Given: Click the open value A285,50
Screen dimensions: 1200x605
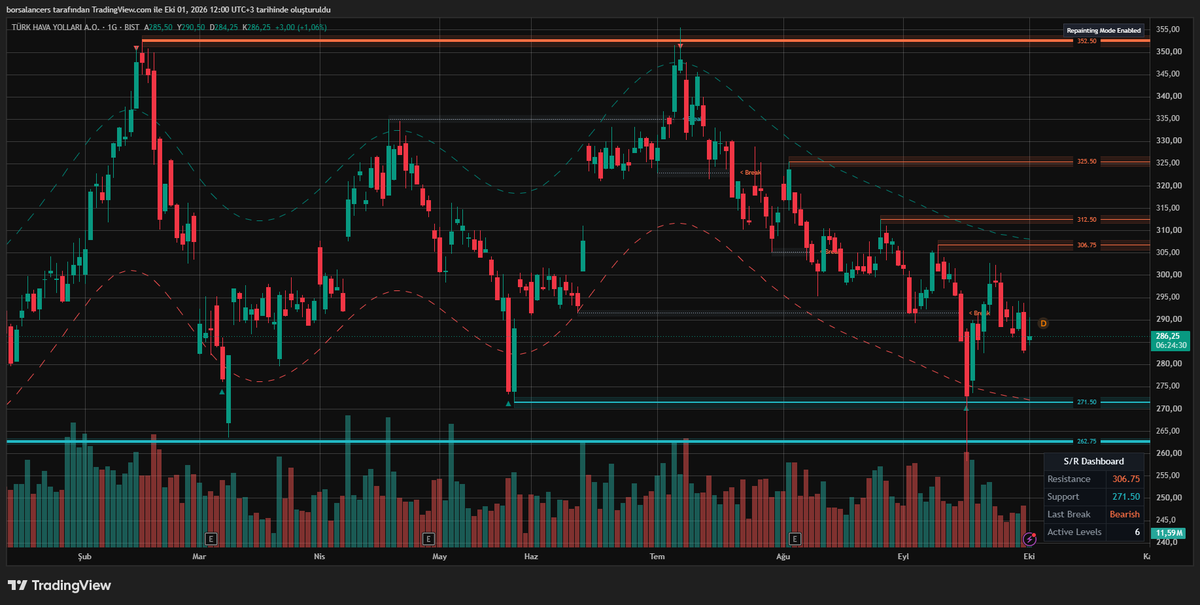Looking at the screenshot, I should [156, 28].
